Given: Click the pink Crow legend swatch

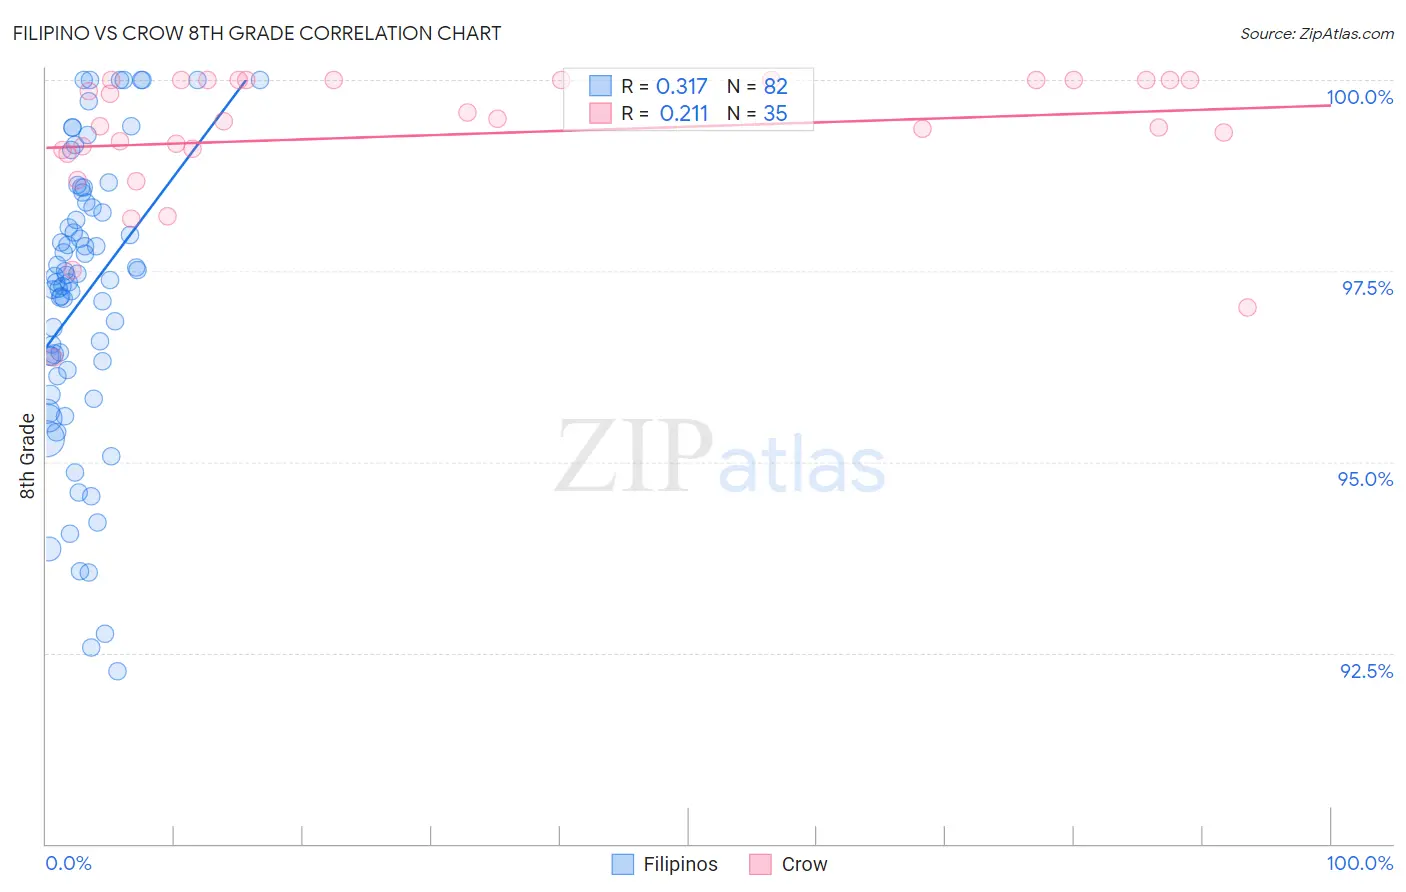Looking at the screenshot, I should (x=760, y=864).
